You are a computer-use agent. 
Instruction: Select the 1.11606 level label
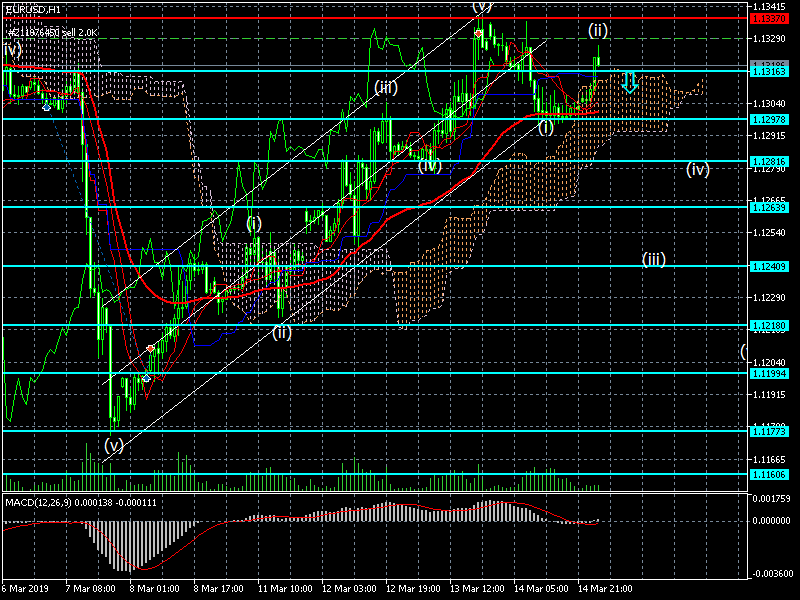(x=770, y=474)
